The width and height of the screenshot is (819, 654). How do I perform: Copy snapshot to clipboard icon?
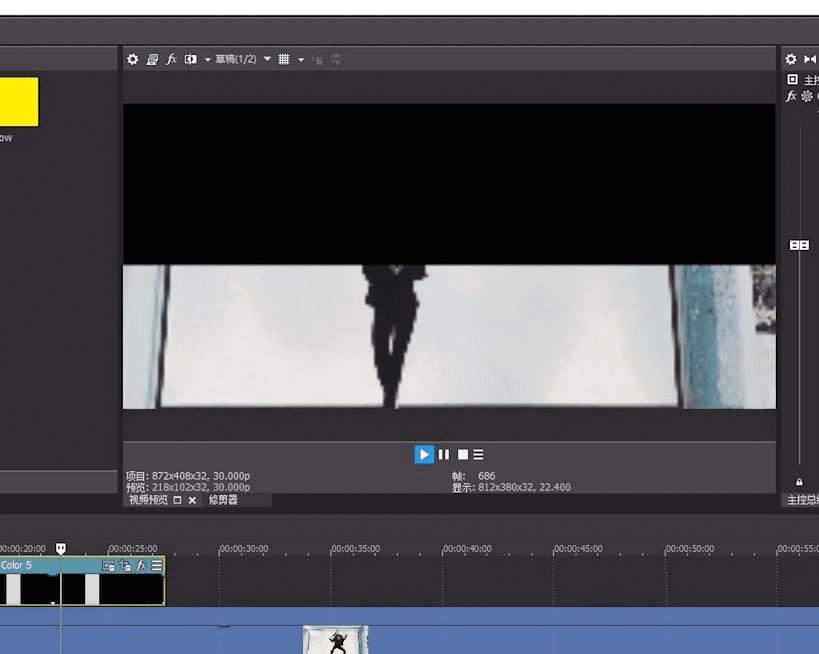(x=318, y=60)
